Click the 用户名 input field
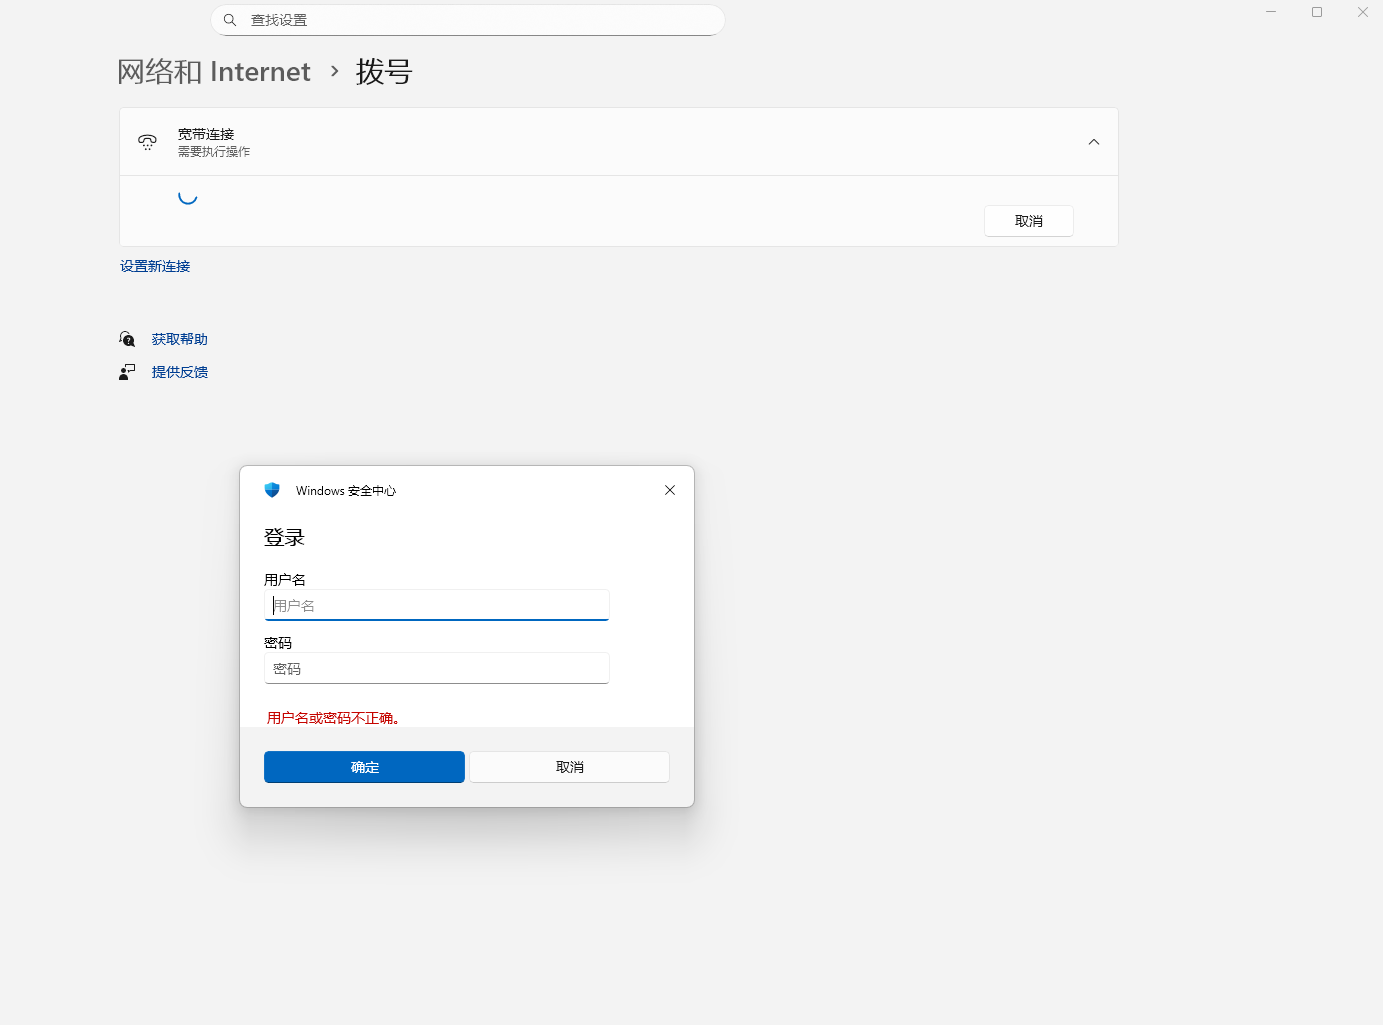 436,605
